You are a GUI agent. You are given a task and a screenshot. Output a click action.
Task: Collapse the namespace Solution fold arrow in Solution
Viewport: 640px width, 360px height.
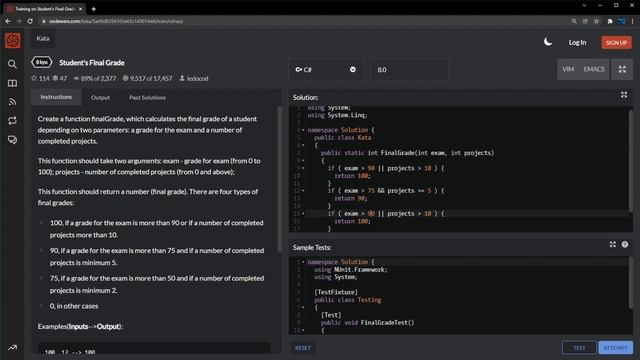coord(303,130)
